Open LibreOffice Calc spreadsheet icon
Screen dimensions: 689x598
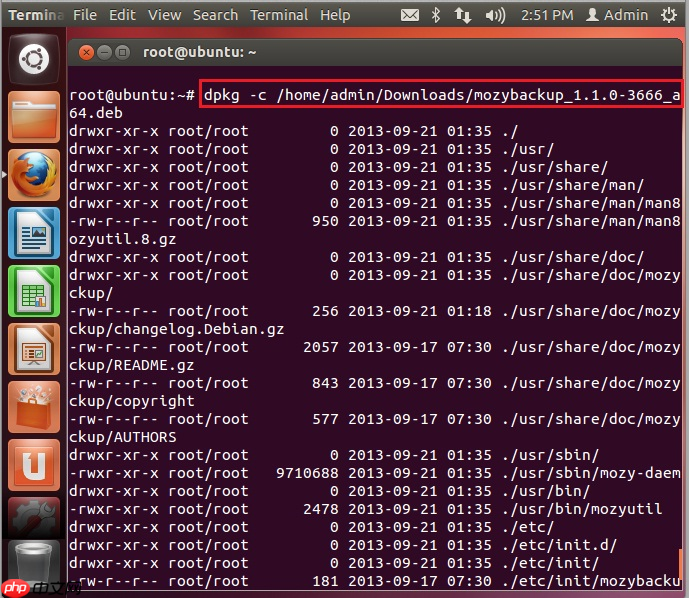(x=34, y=291)
